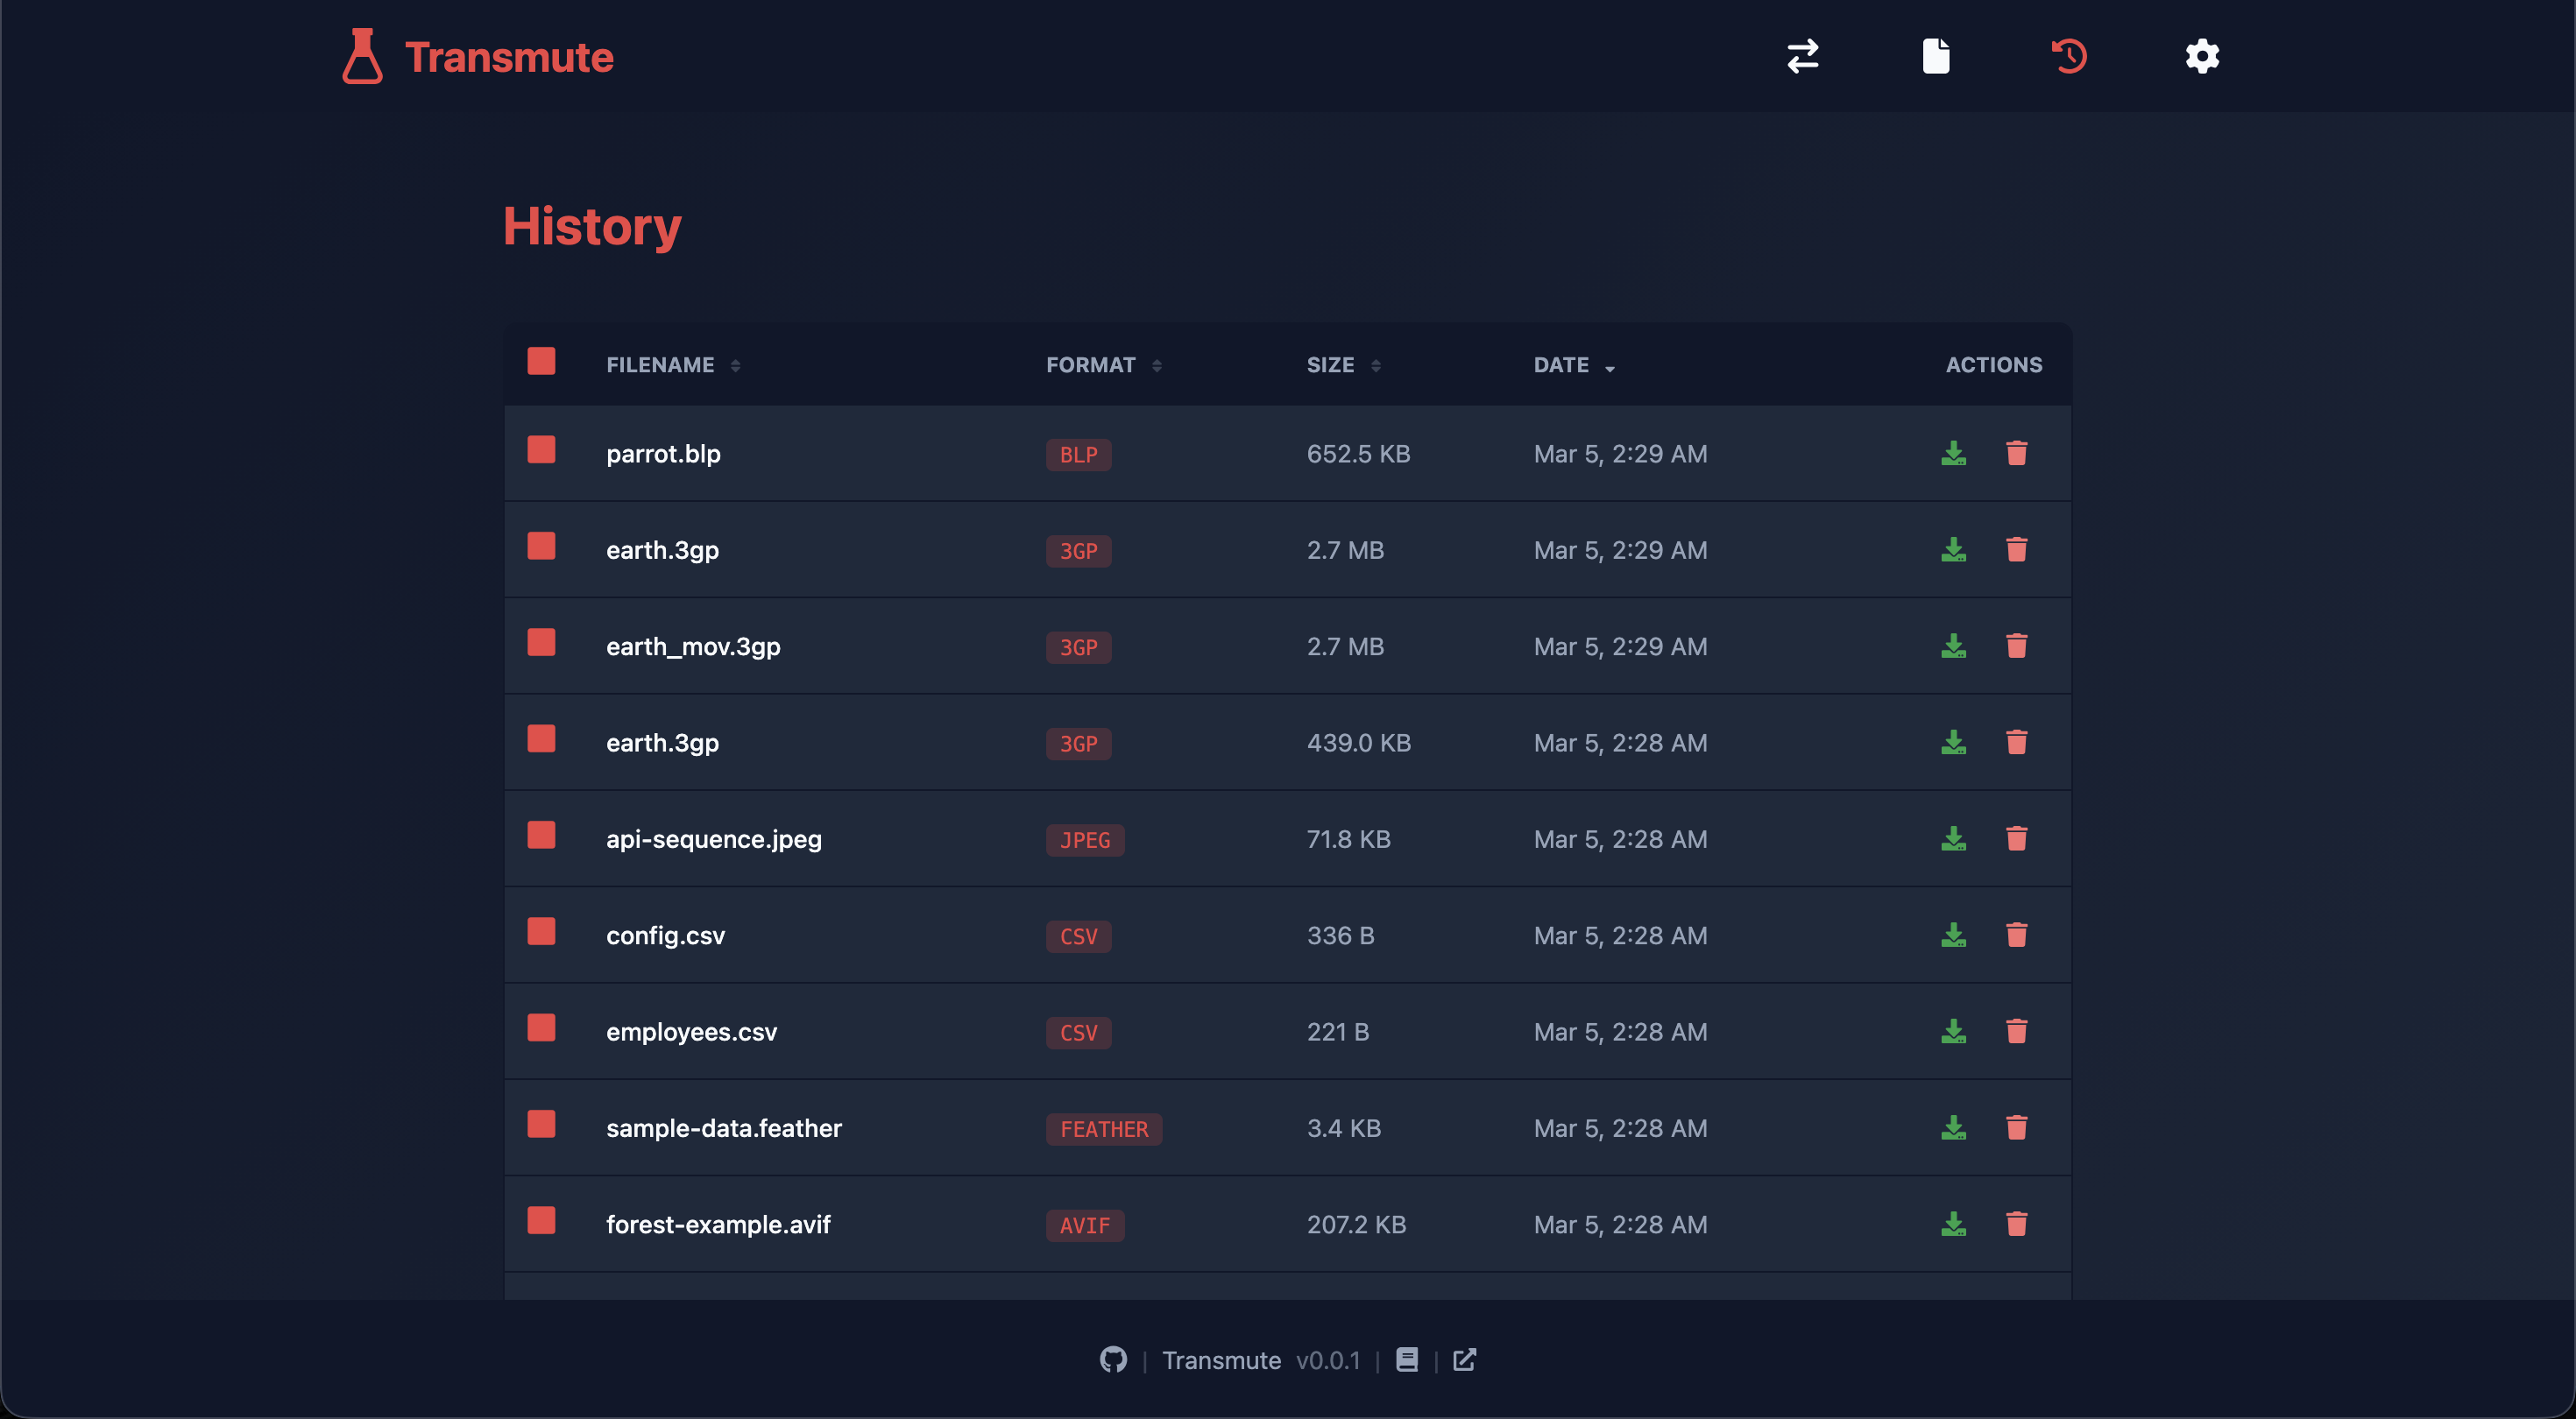This screenshot has height=1419, width=2576.
Task: Delete the forest-example.avif entry
Action: click(x=2016, y=1224)
